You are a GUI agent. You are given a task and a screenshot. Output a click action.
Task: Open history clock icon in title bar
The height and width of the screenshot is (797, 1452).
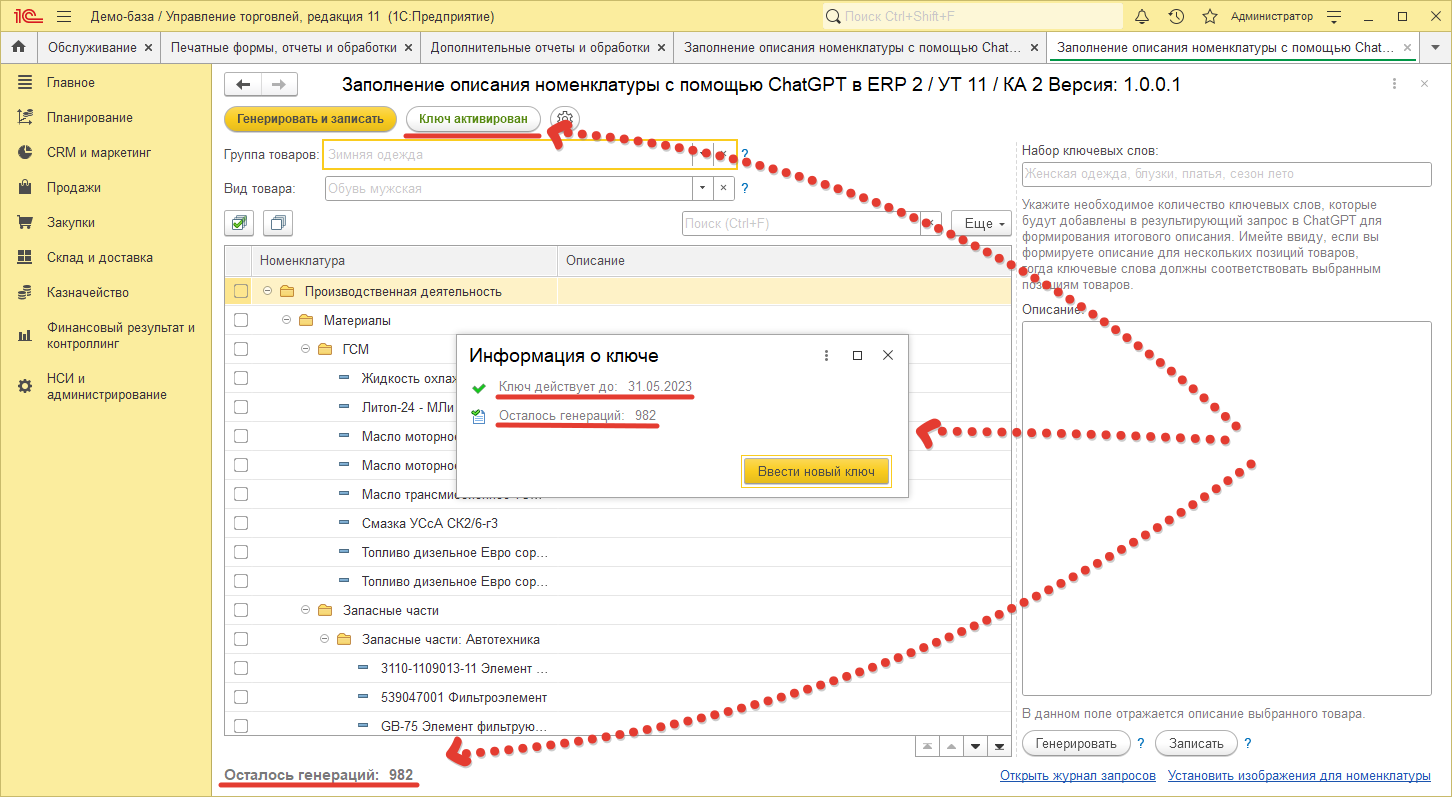pos(1176,17)
